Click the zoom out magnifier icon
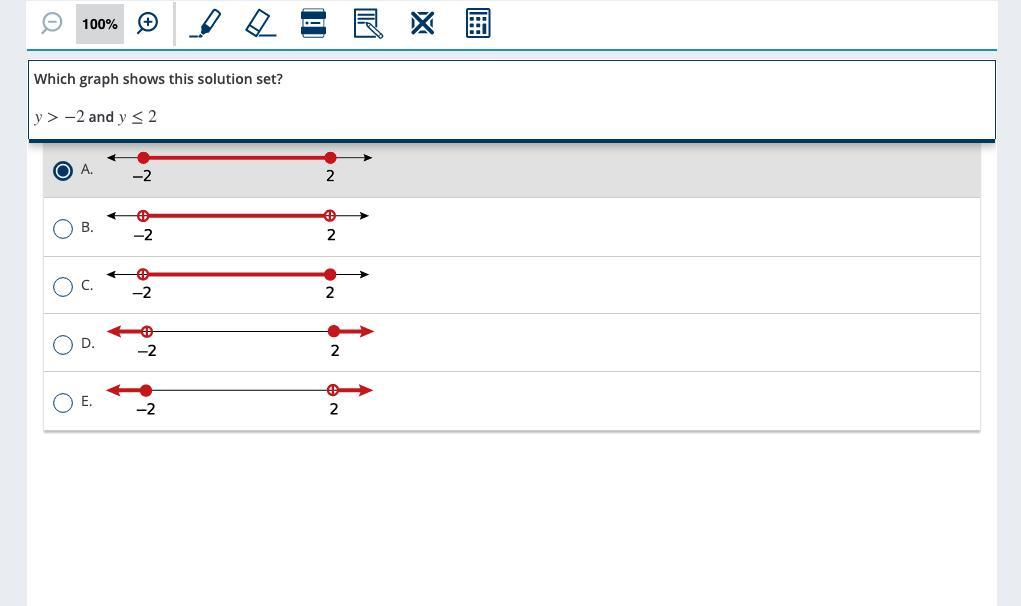 tap(52, 23)
